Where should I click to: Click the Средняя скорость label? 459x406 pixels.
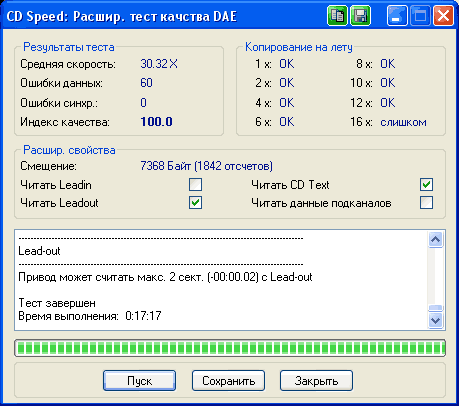(68, 64)
